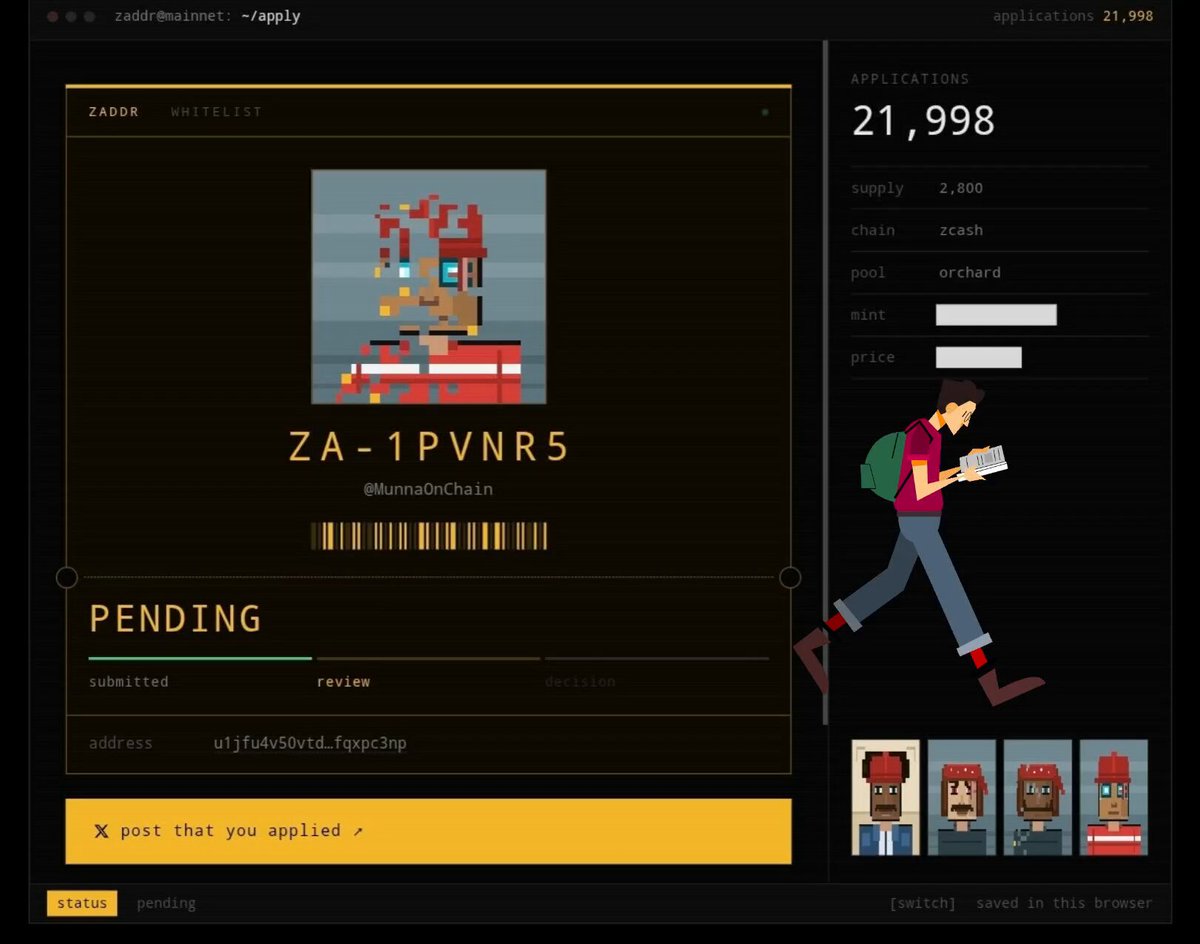Screen dimensions: 1200x944
Task: Click the green status dot in the card header
Action: (765, 112)
